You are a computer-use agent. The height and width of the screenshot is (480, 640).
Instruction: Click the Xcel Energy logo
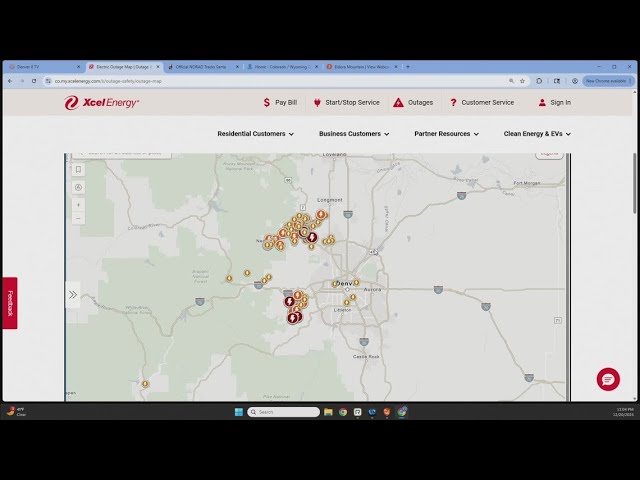(101, 102)
